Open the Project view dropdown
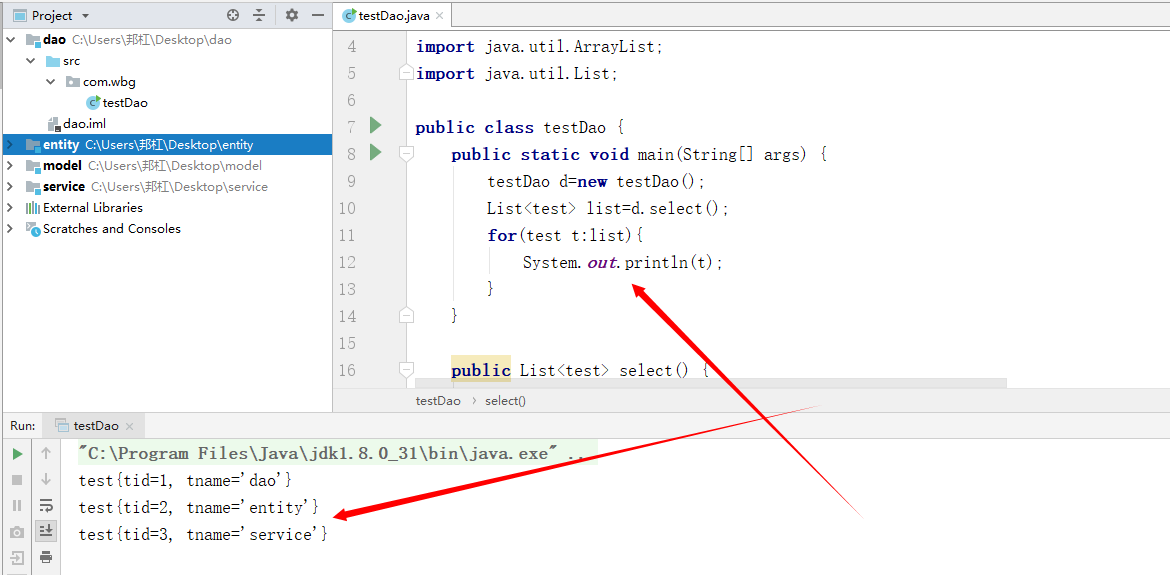The image size is (1170, 575). [x=84, y=16]
